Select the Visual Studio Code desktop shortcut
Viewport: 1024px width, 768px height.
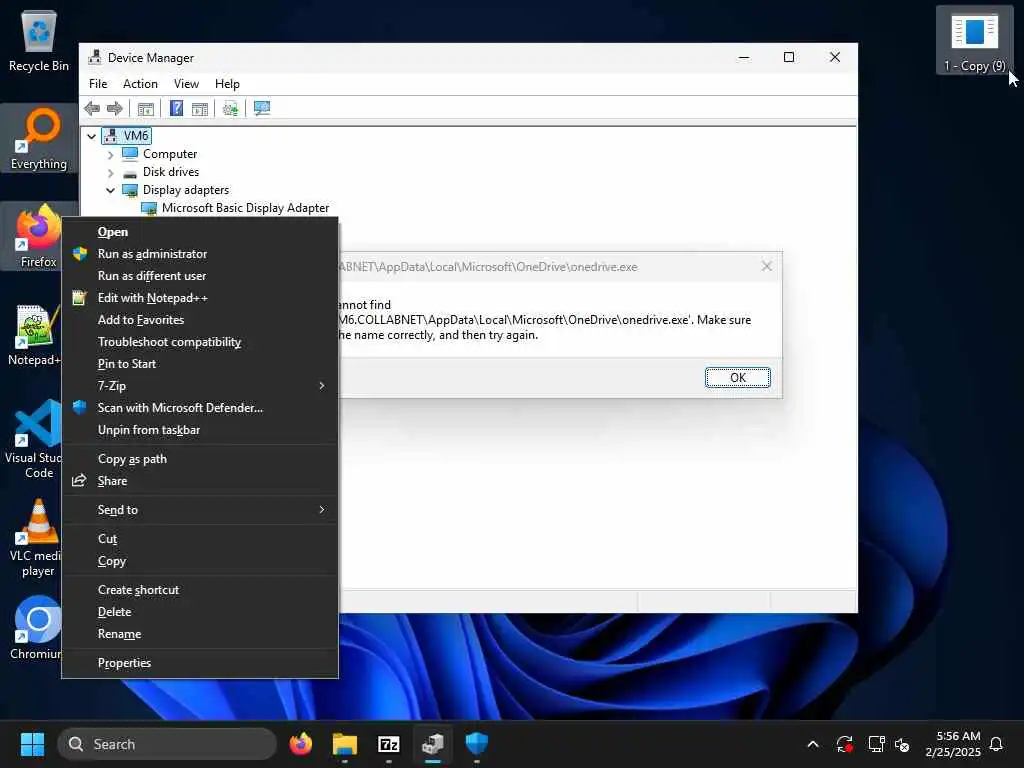[31, 439]
